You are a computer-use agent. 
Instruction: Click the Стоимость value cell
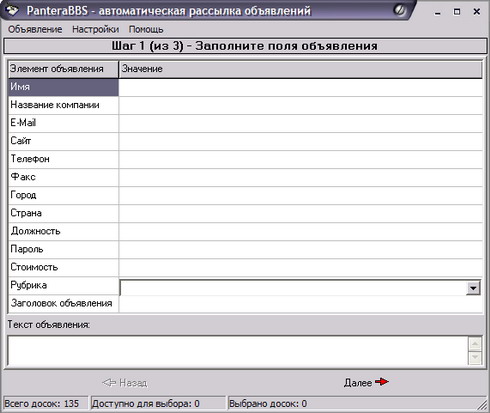click(301, 267)
